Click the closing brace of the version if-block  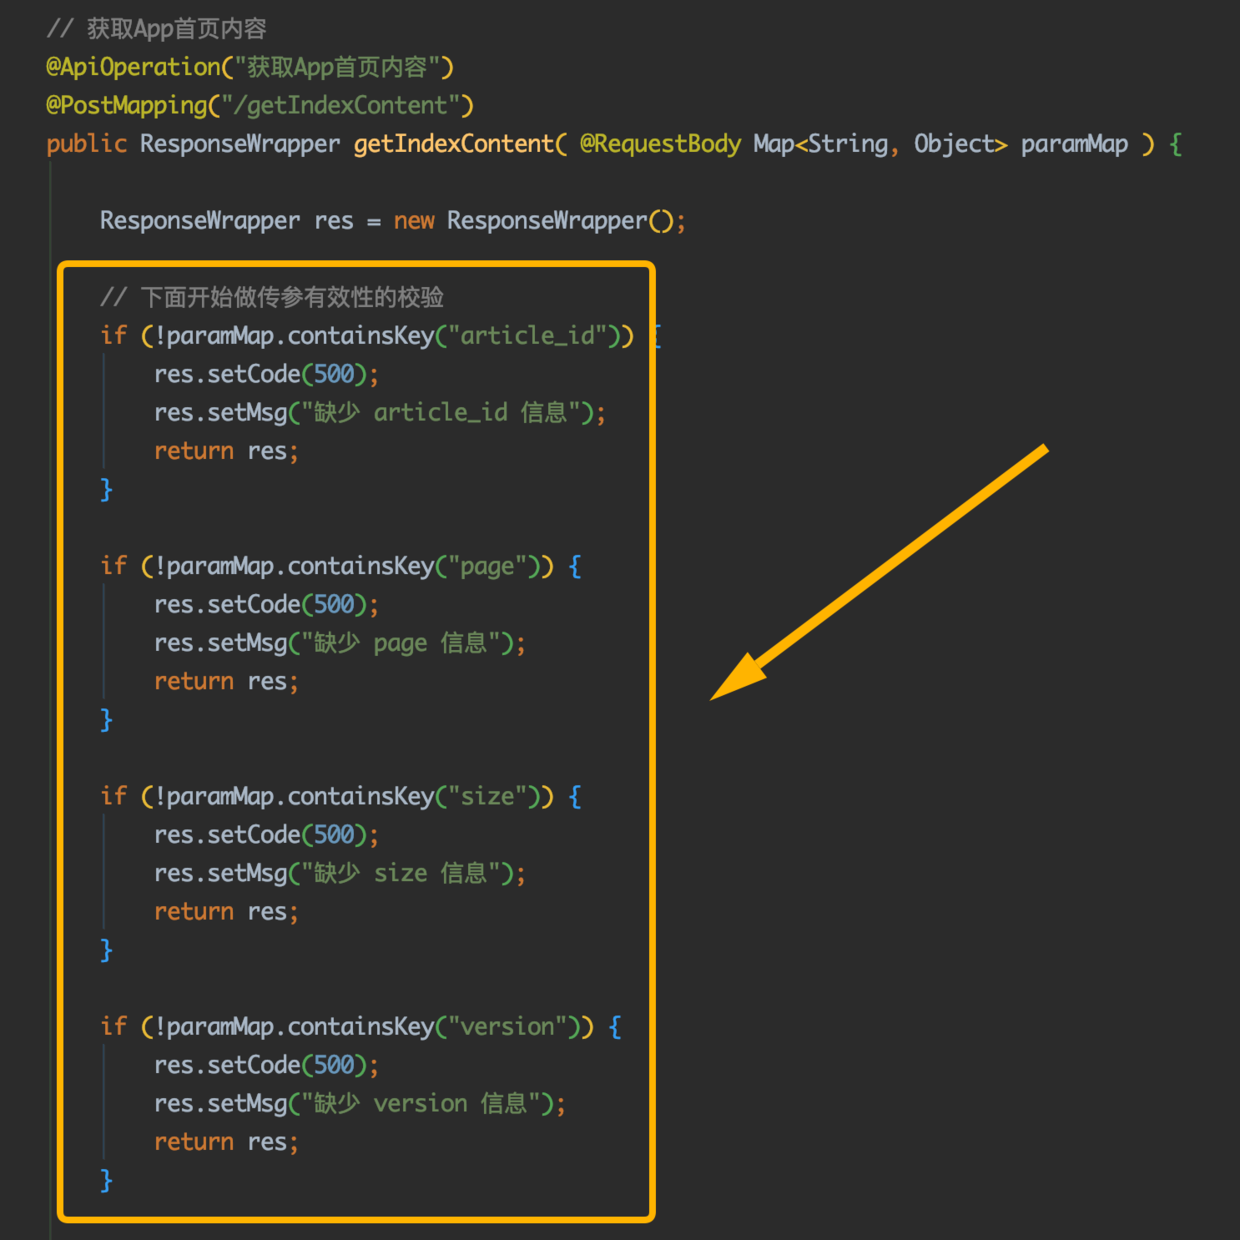106,1181
